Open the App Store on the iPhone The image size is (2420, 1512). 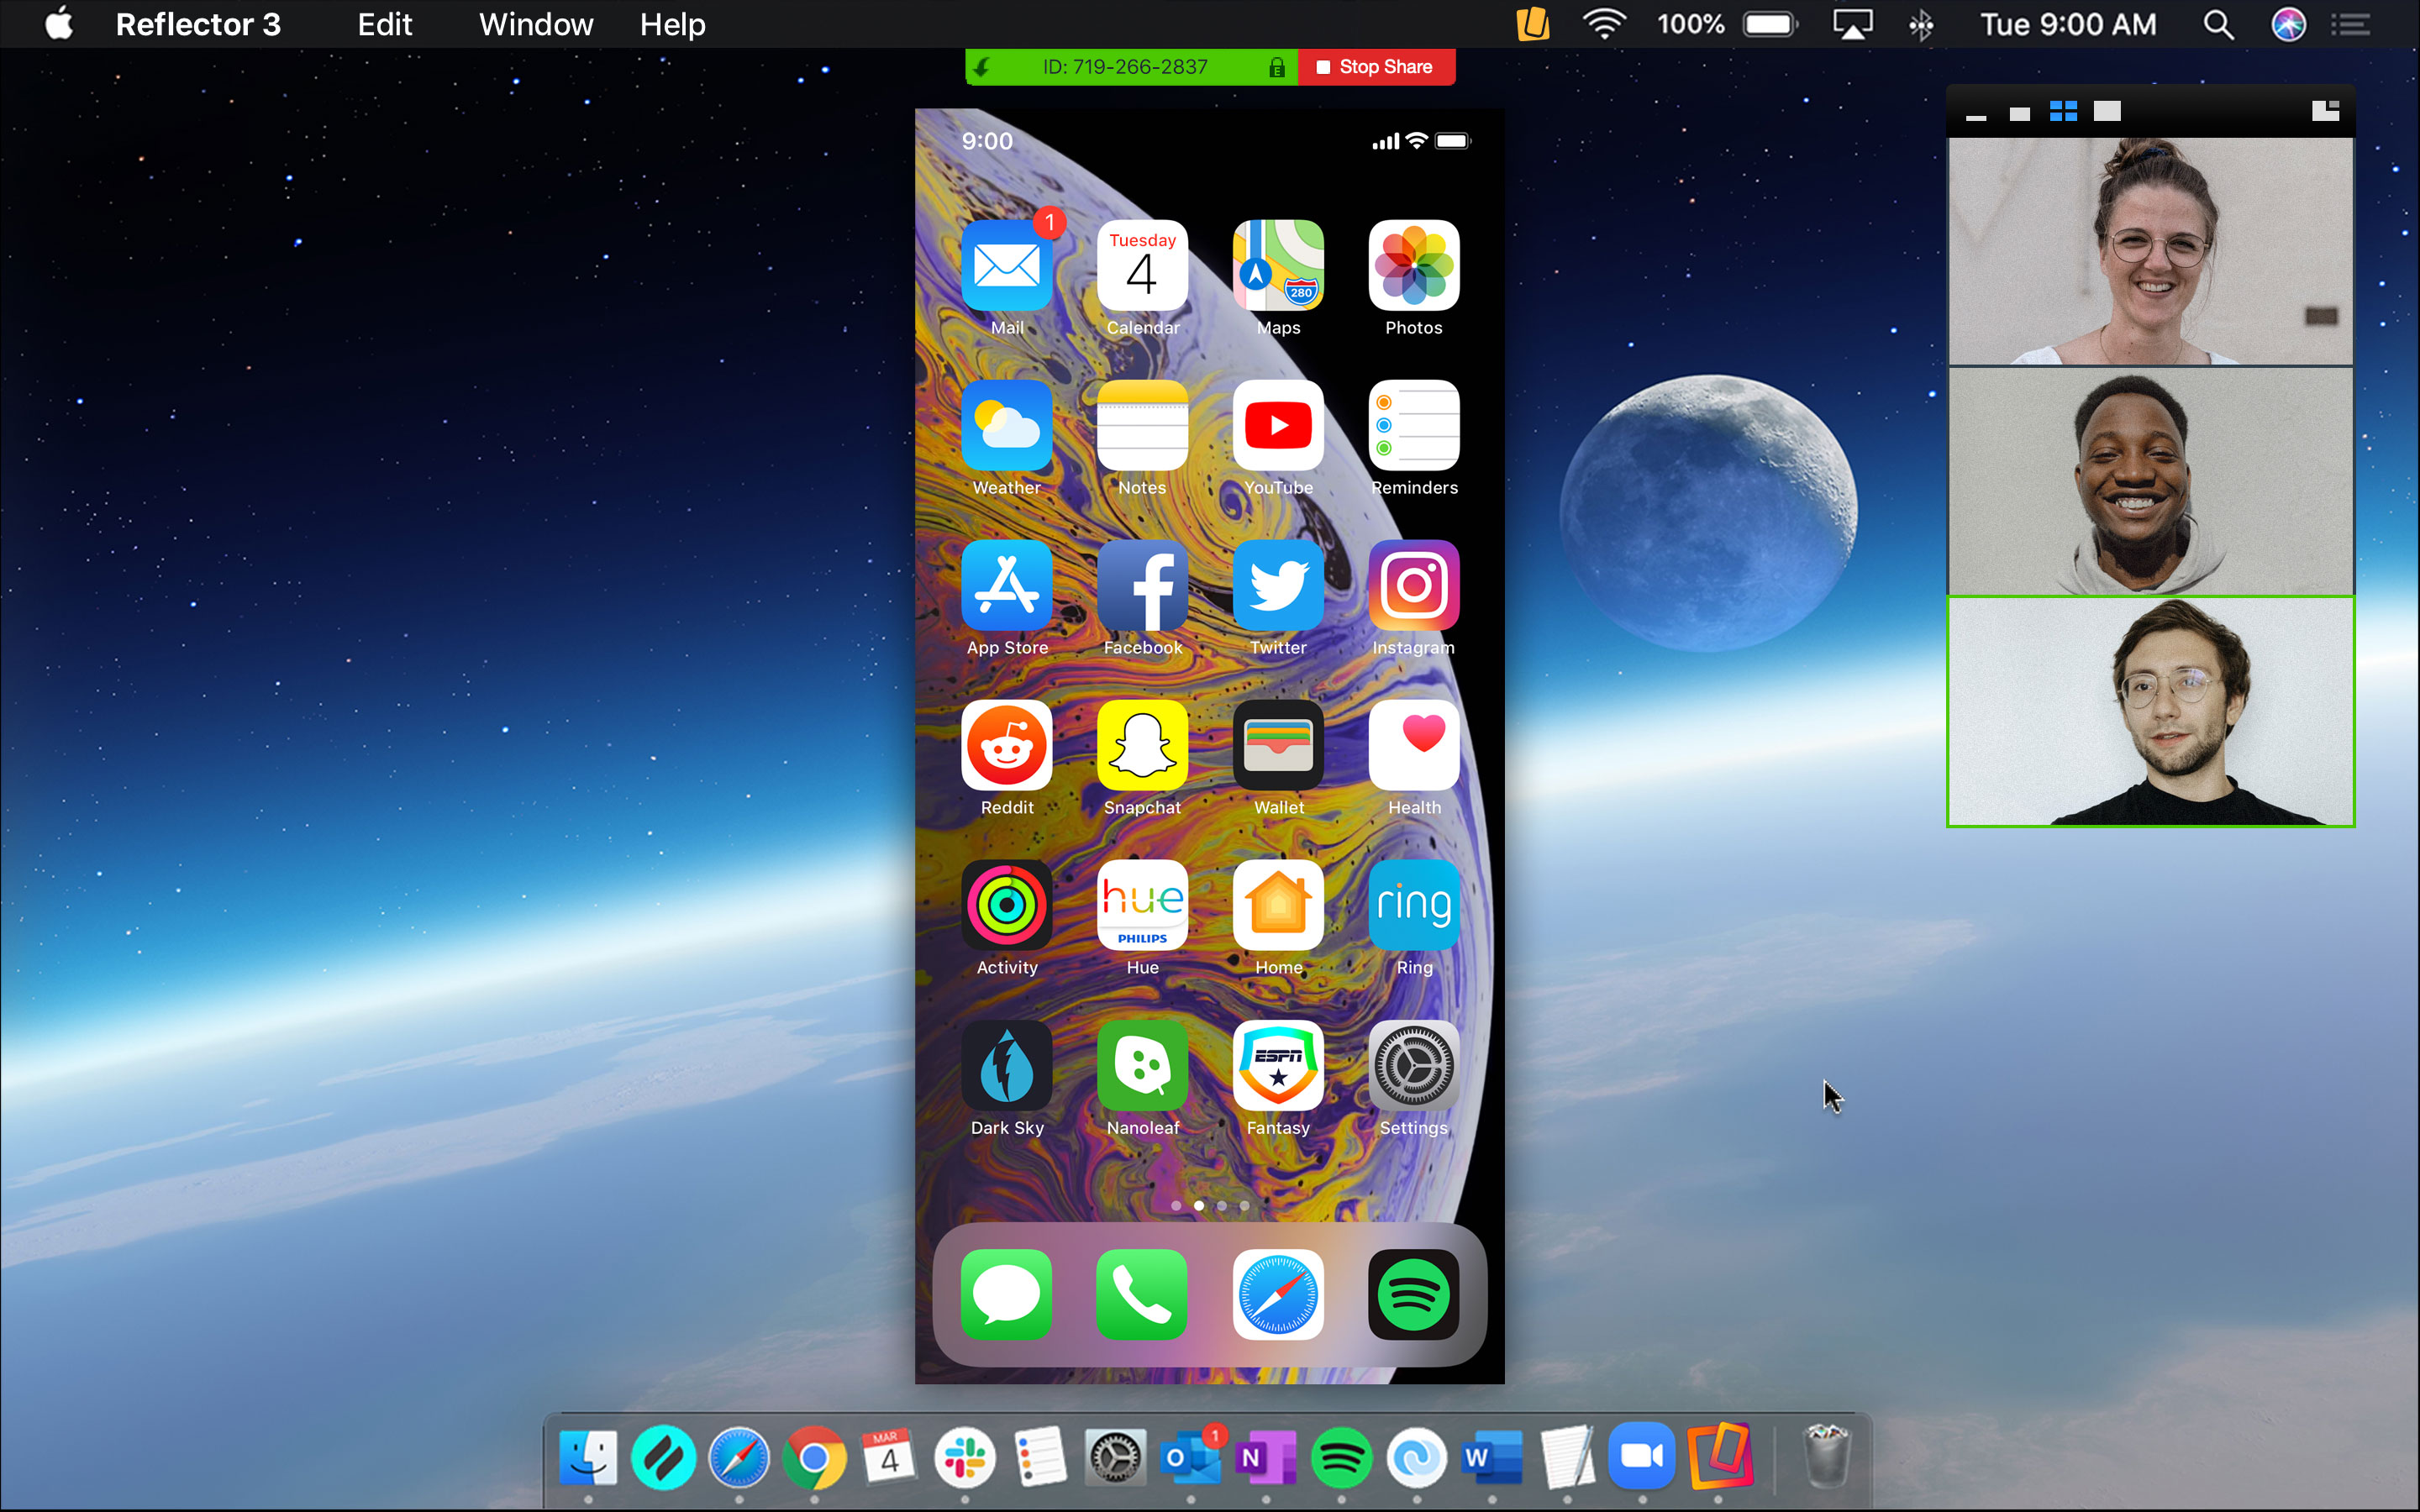tap(1006, 586)
